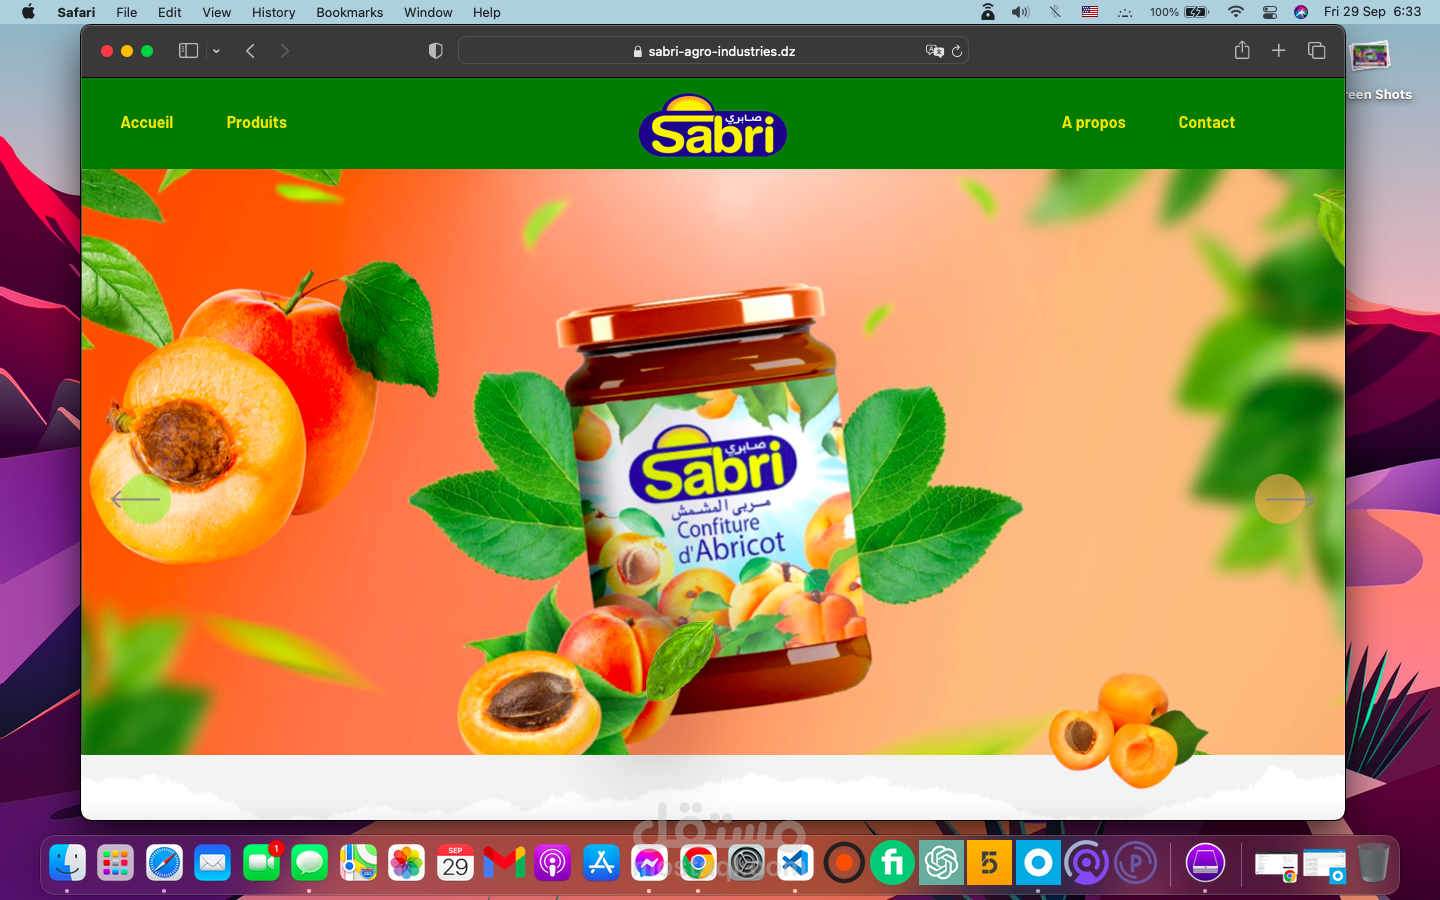Viewport: 1440px width, 900px height.
Task: Open Messenger from the Dock
Action: (x=649, y=862)
